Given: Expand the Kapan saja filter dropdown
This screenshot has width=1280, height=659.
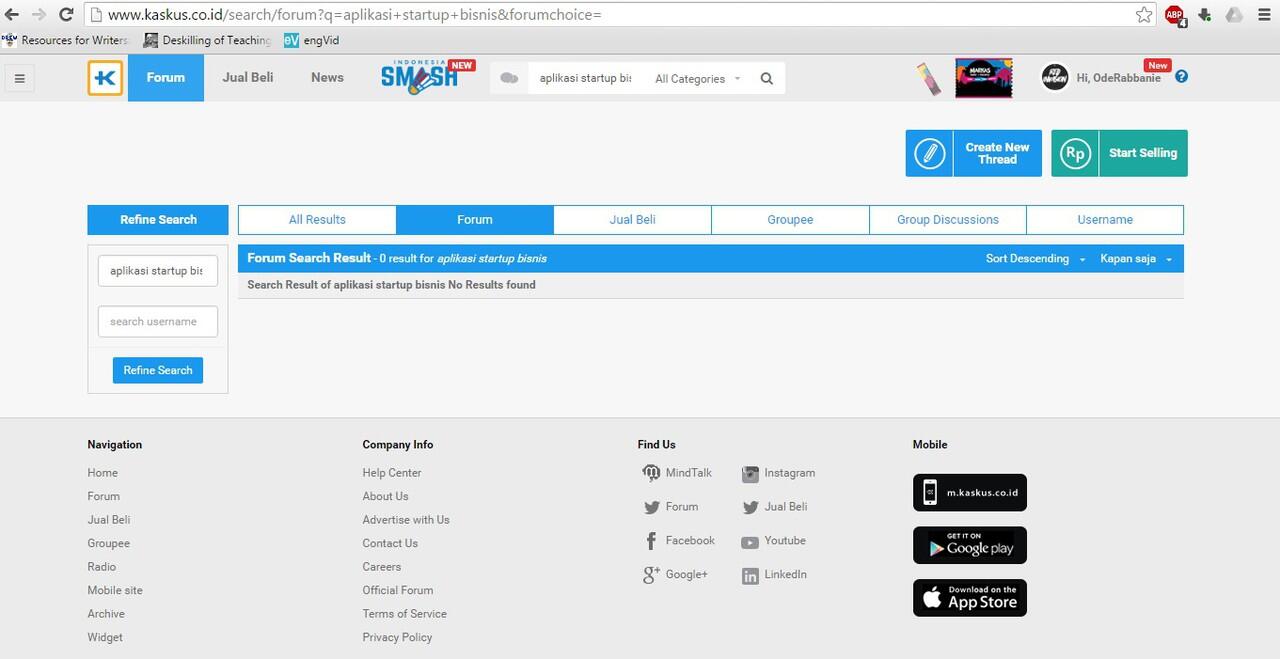Looking at the screenshot, I should coord(1133,258).
